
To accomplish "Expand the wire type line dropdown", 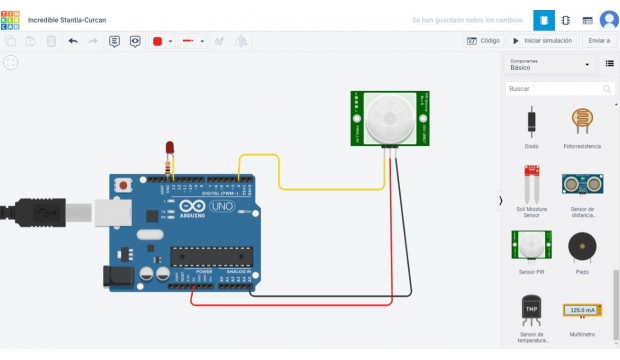I will click(x=202, y=41).
